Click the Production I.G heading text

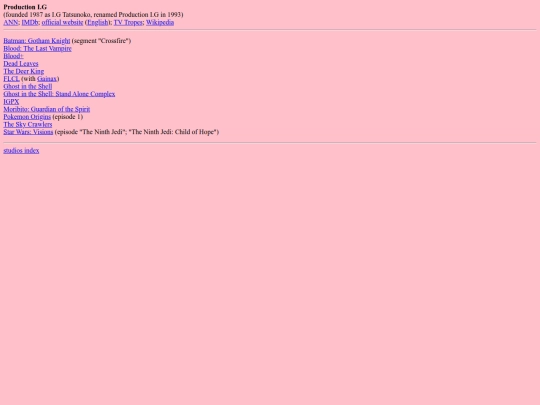[25, 7]
